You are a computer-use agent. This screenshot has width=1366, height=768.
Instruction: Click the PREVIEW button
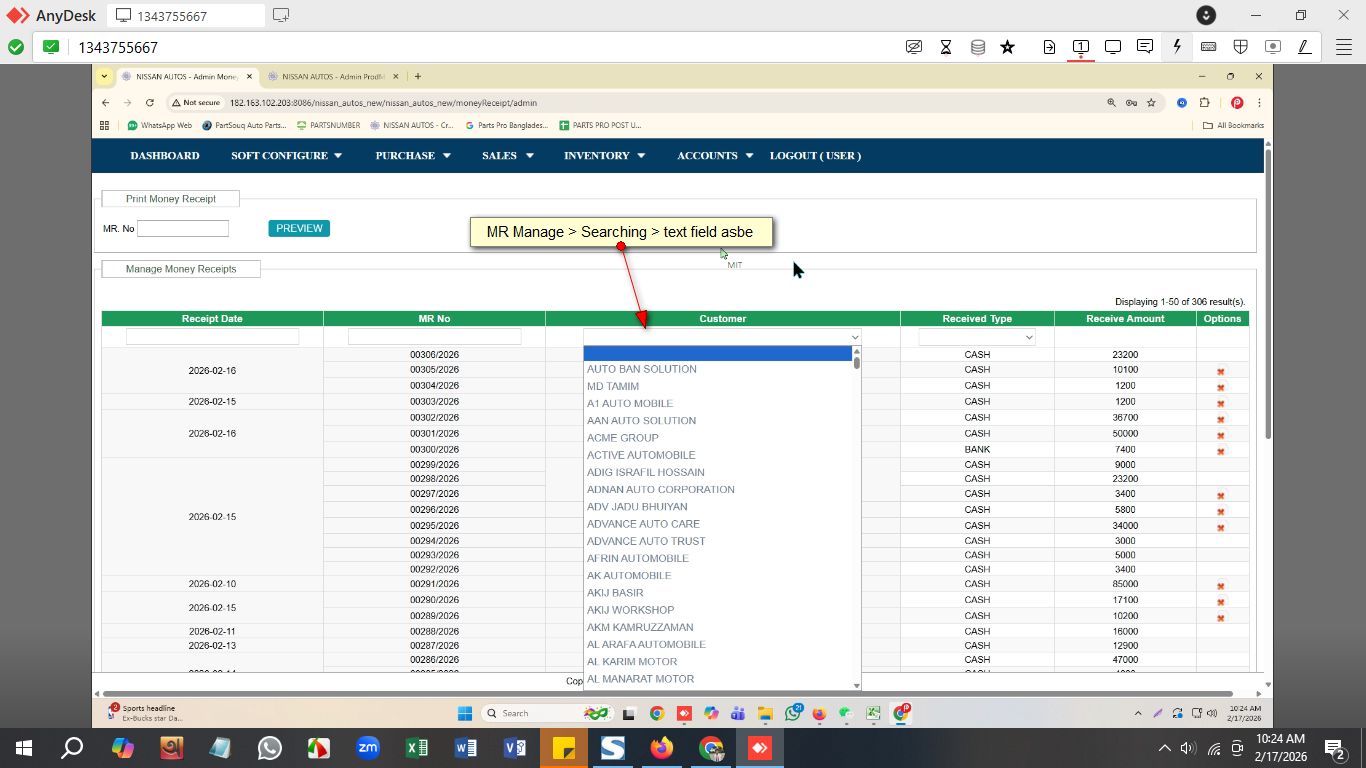[299, 228]
